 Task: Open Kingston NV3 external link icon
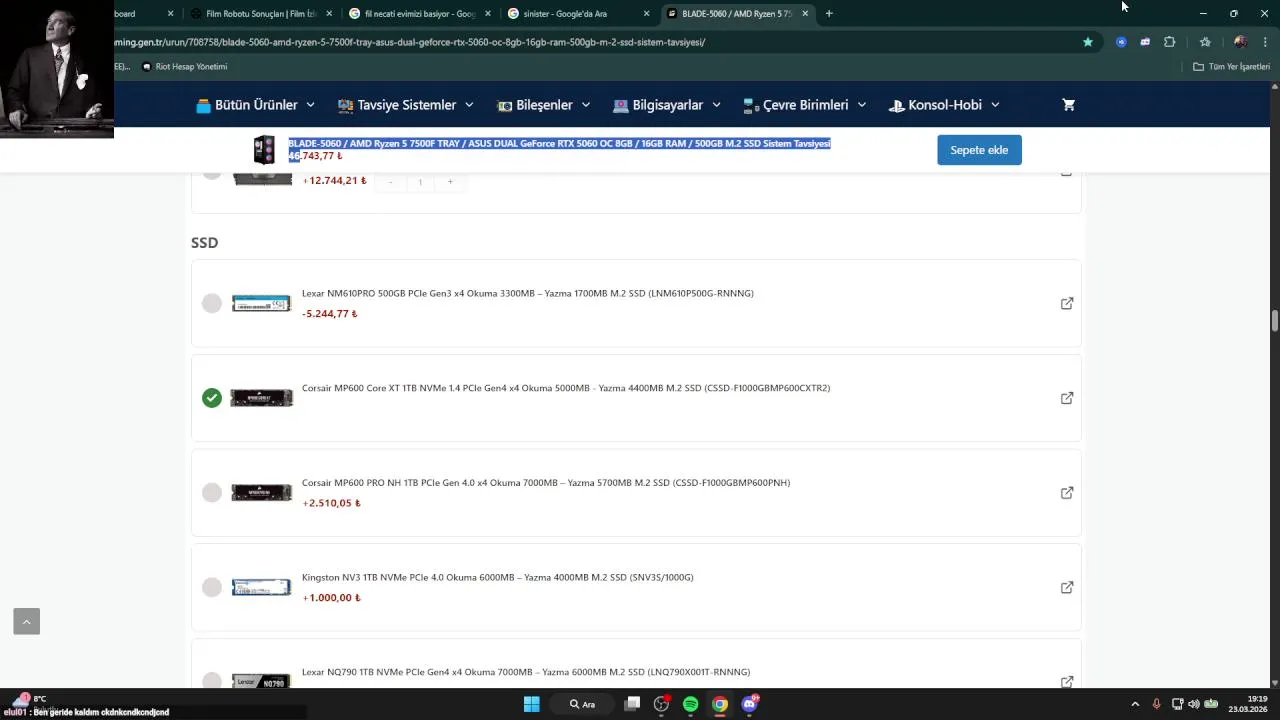coord(1067,587)
